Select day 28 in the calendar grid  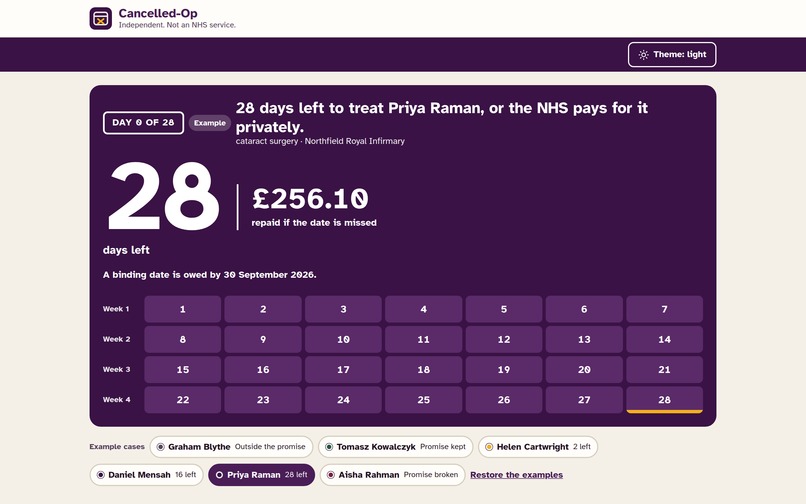click(x=664, y=400)
